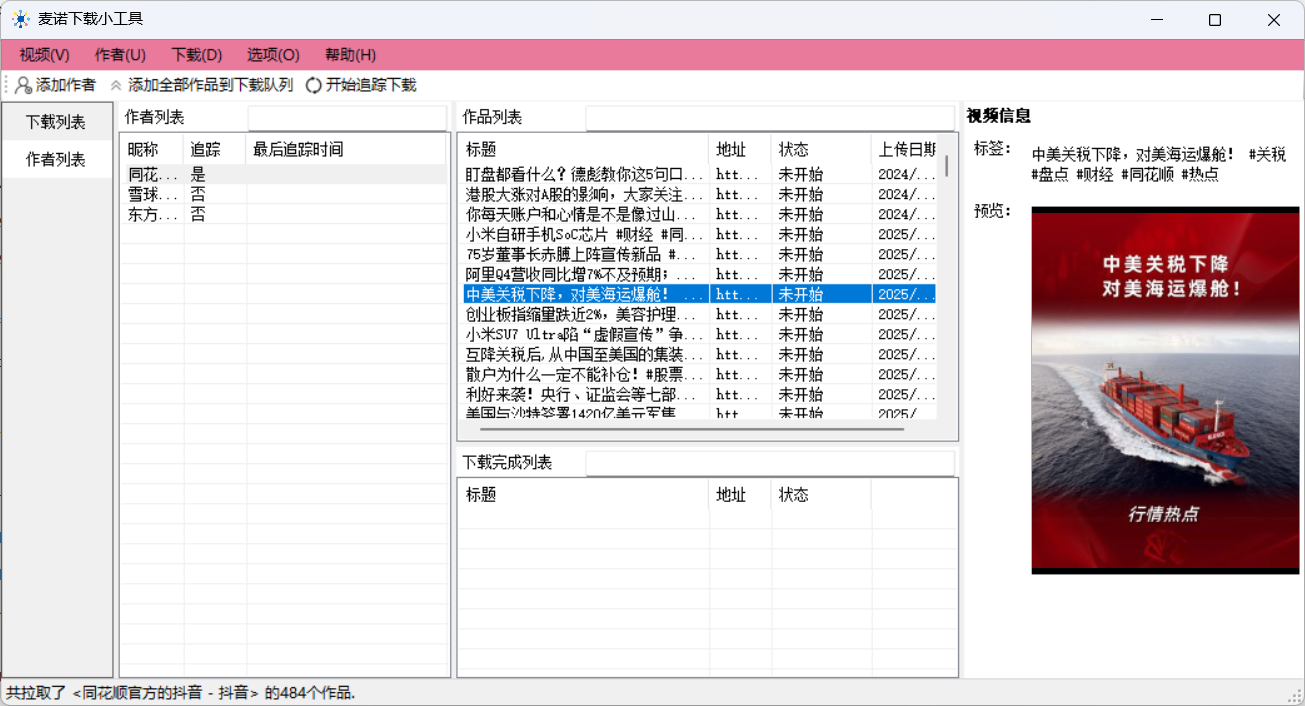Select author row 雪球...
The width and height of the screenshot is (1305, 706).
point(283,194)
